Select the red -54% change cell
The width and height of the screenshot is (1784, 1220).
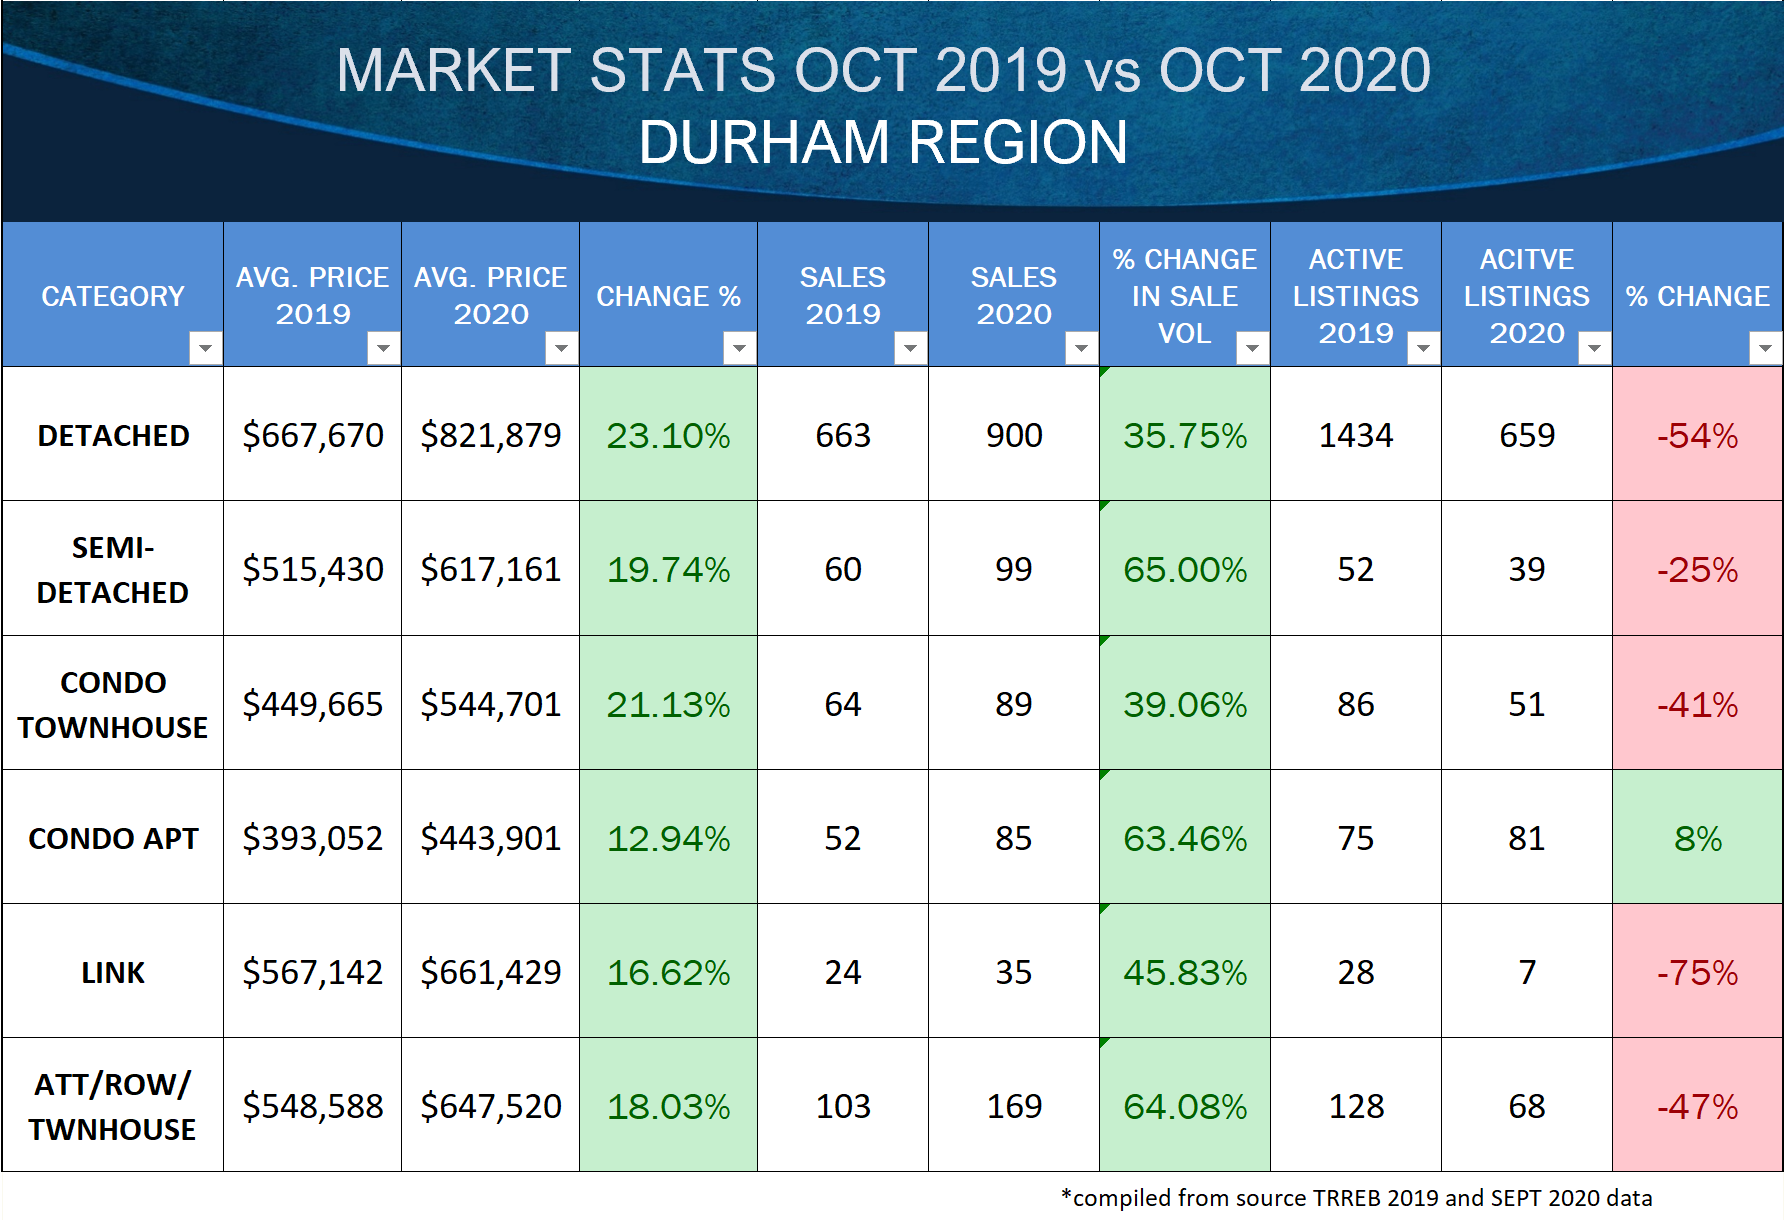[1697, 435]
